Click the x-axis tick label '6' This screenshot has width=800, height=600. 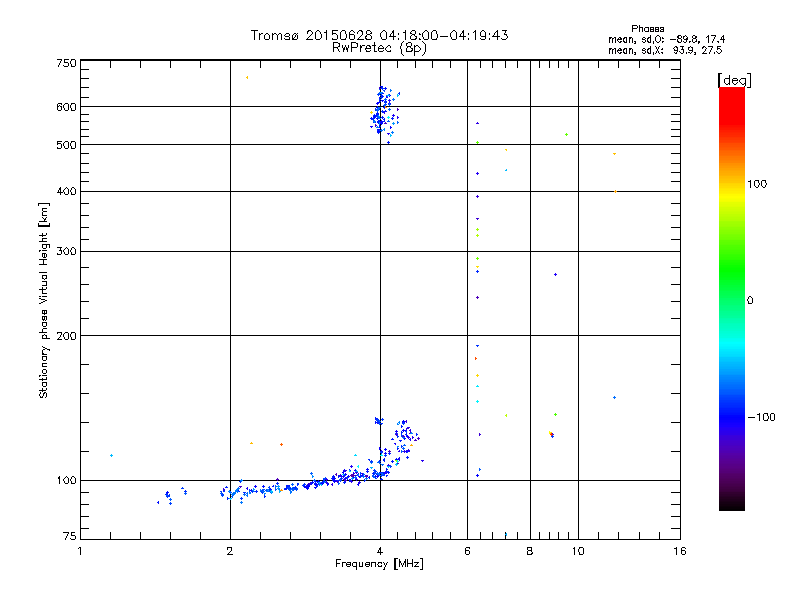(x=467, y=551)
